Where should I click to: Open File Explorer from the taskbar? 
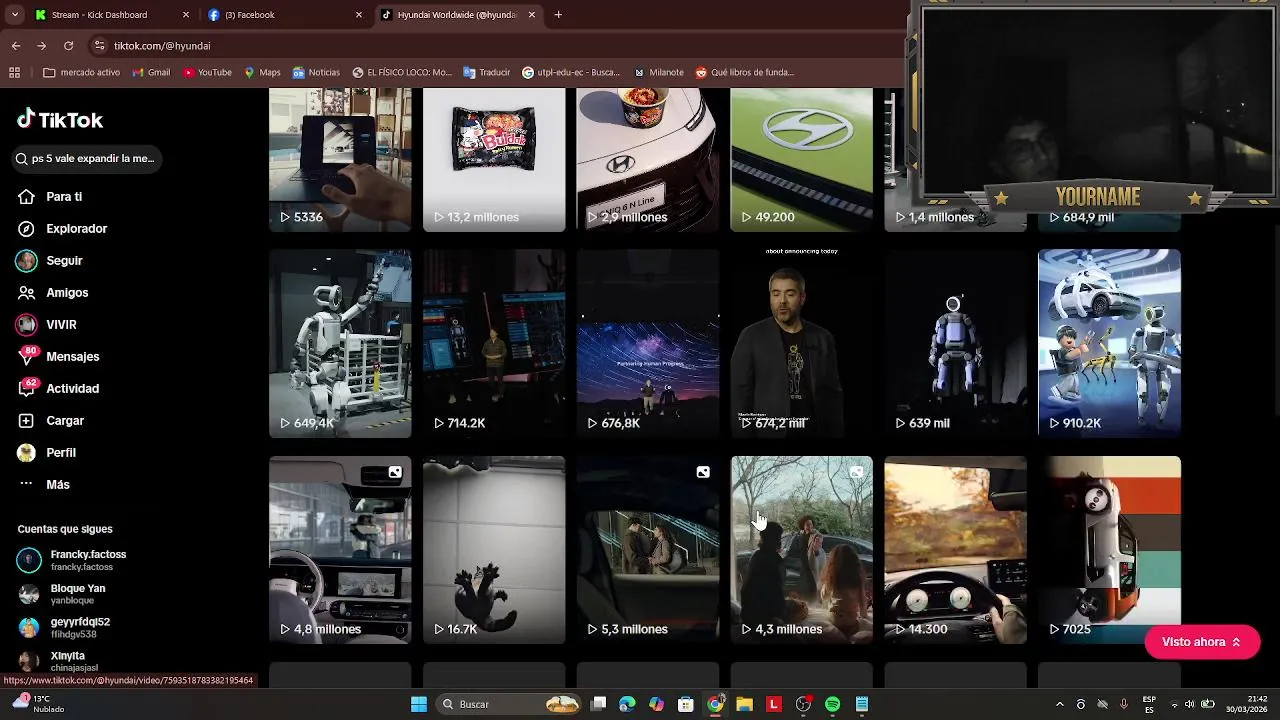coord(744,704)
